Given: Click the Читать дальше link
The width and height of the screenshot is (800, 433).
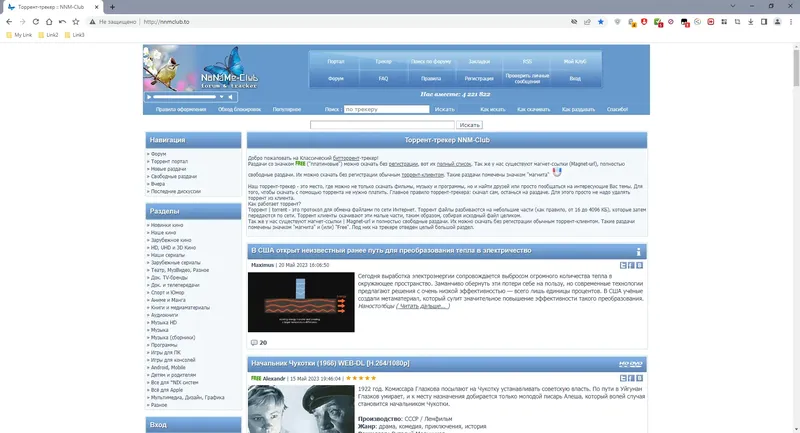Looking at the screenshot, I should pos(423,307).
